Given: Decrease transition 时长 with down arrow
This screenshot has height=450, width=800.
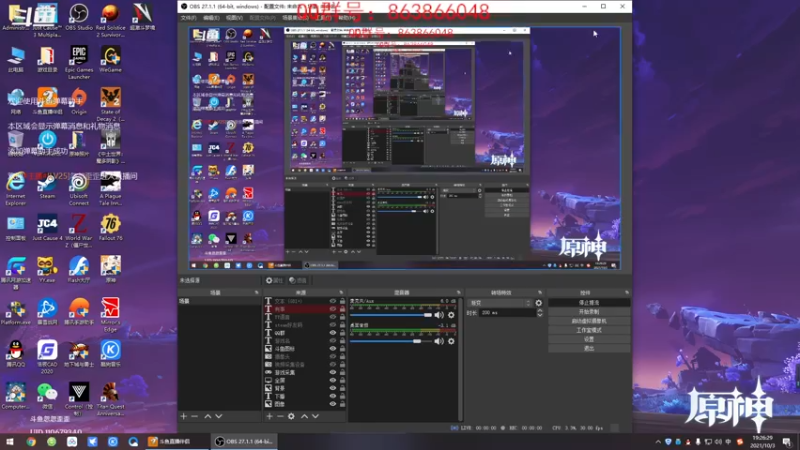Looking at the screenshot, I should click(540, 315).
